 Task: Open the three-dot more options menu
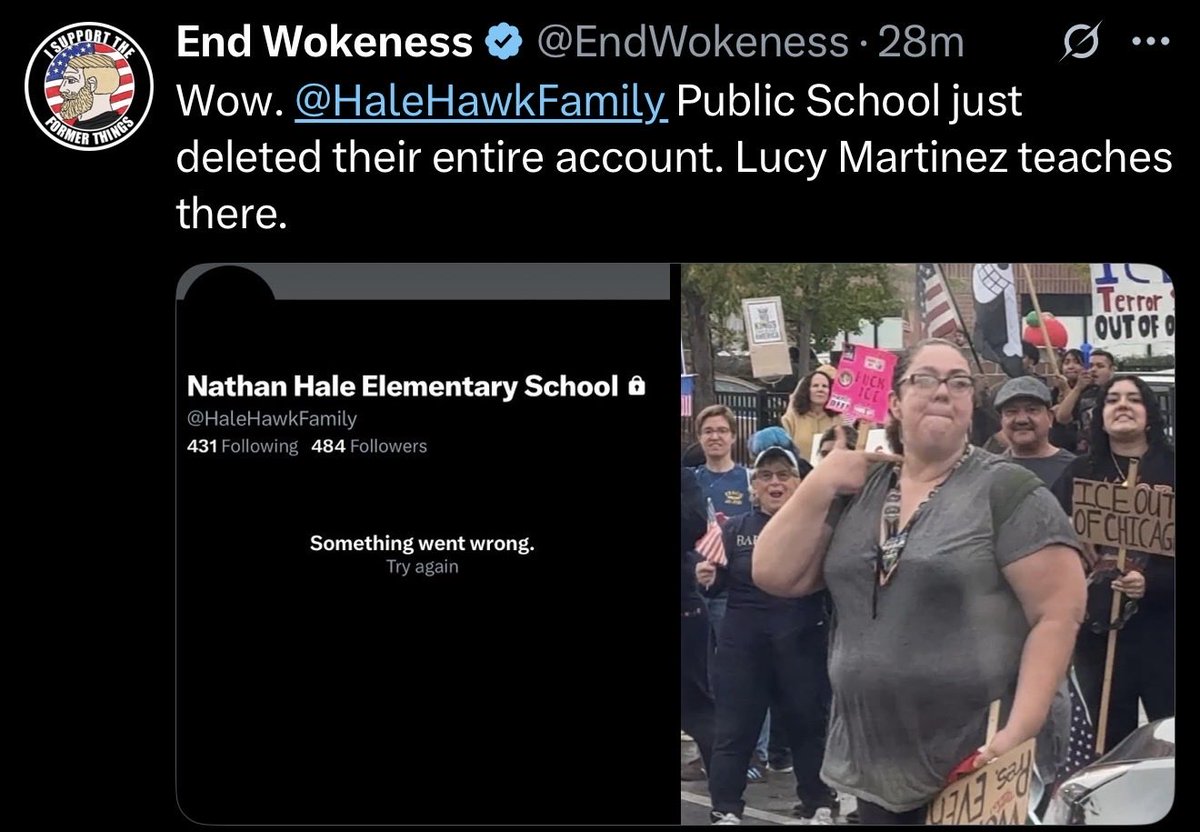1154,44
